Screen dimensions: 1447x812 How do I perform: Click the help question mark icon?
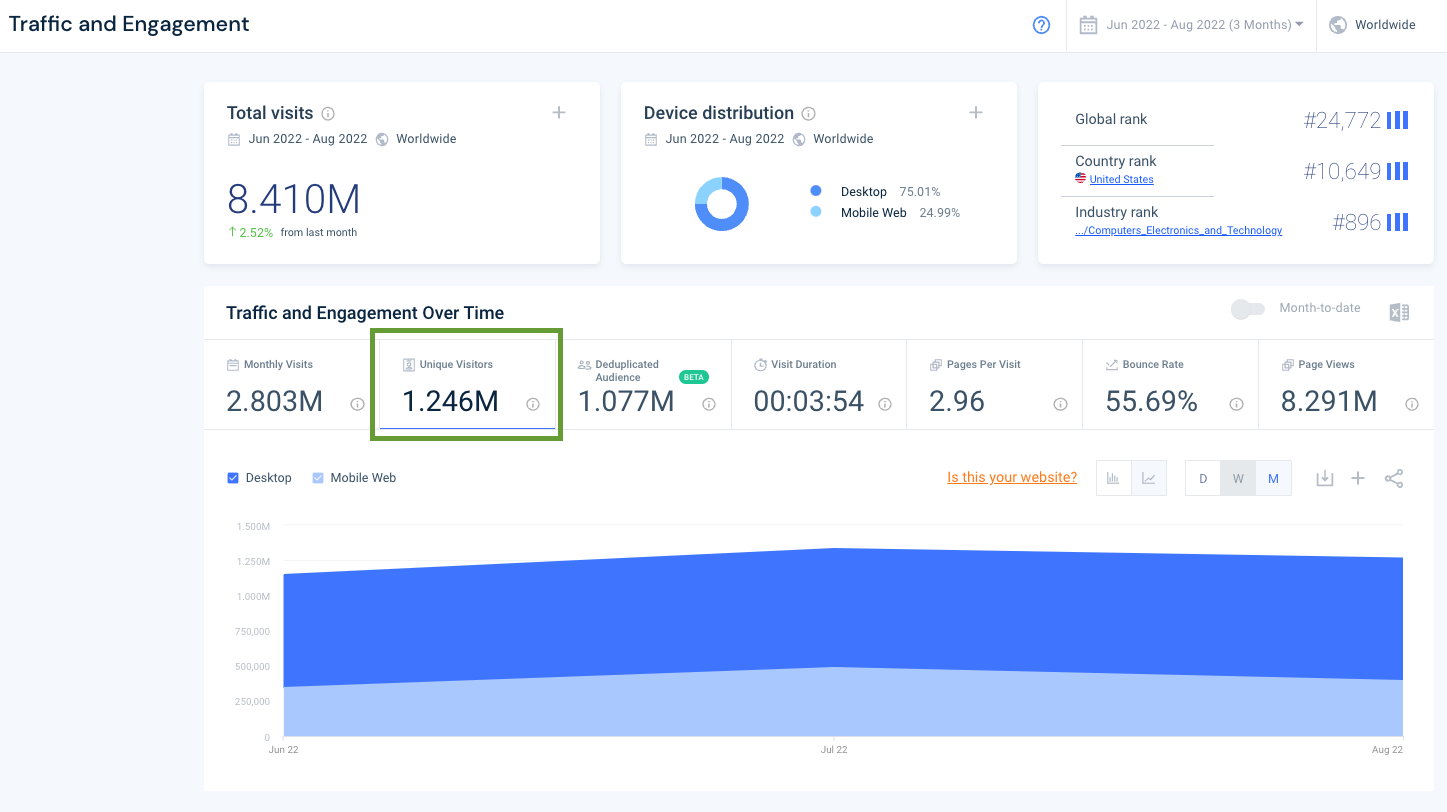pyautogui.click(x=1041, y=25)
